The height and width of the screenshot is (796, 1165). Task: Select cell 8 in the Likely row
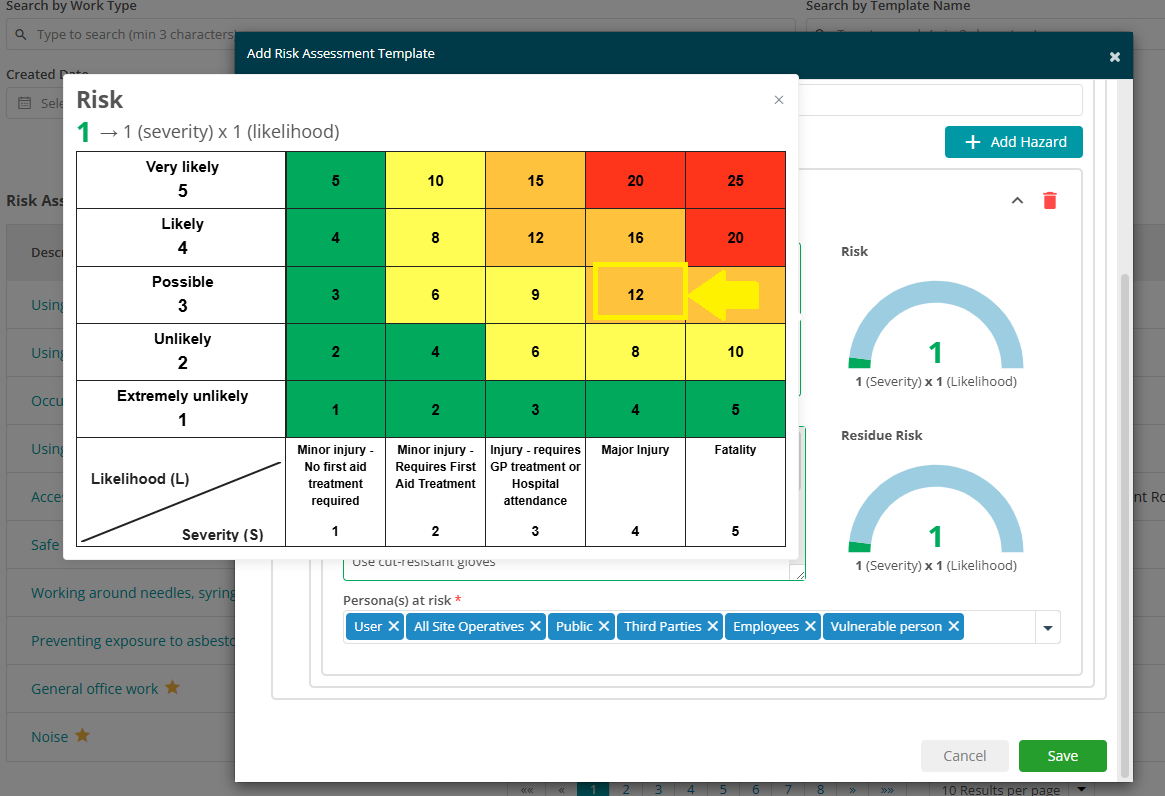click(x=435, y=238)
